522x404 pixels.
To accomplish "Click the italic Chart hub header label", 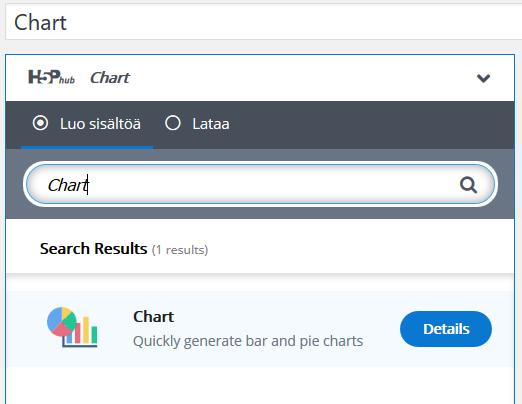I will pyautogui.click(x=110, y=78).
